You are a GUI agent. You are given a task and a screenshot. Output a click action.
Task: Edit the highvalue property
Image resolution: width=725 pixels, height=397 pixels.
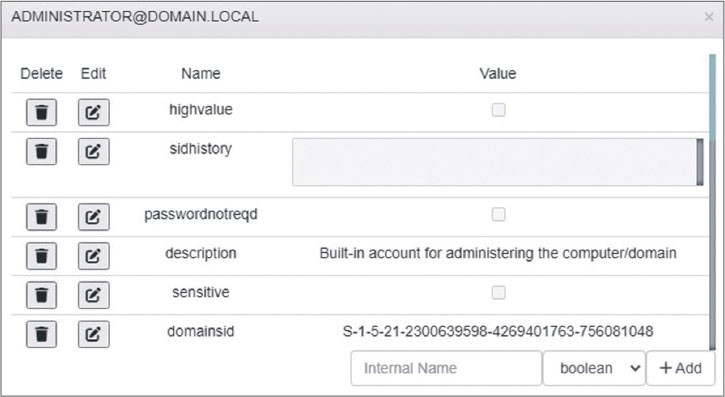[93, 112]
